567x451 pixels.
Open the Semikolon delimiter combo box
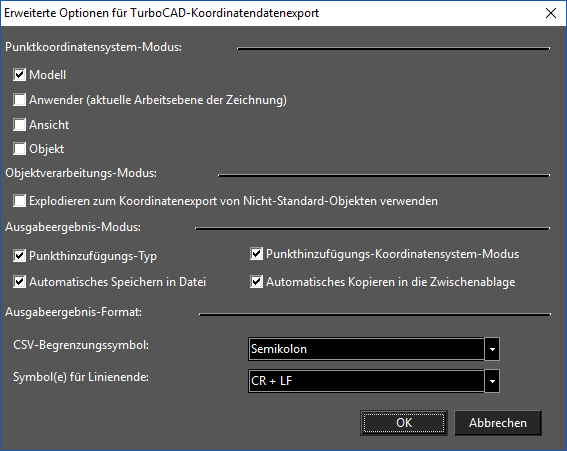(374, 349)
